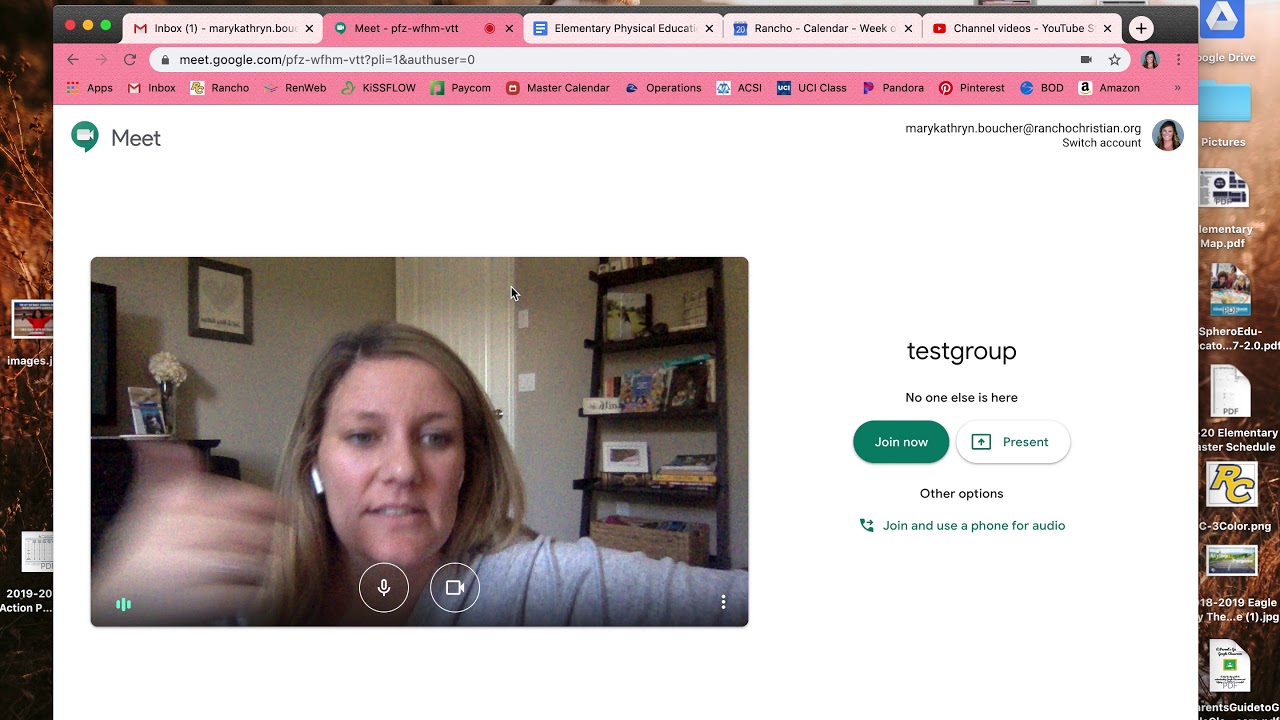The height and width of the screenshot is (720, 1280).
Task: Open the Pinterest bookmark
Action: (x=971, y=88)
